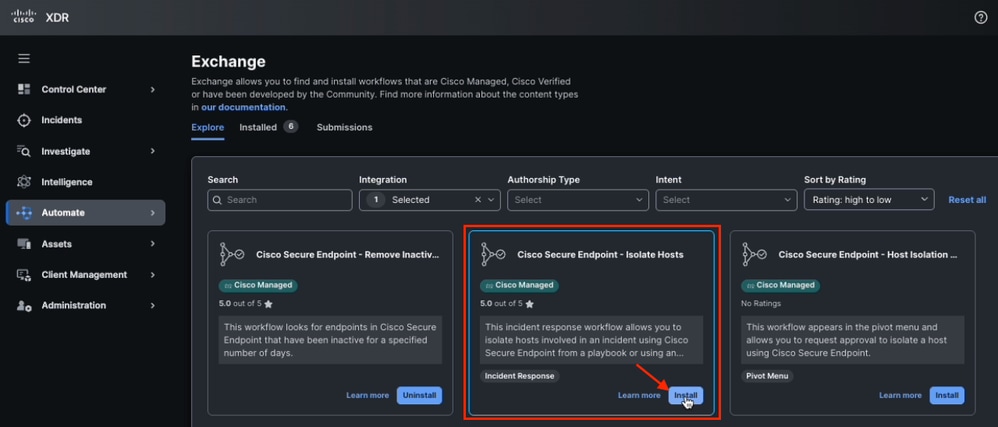Click 'Cisco Secure Endpoint - Host Isolation' title
Screen dimensions: 998x427
point(868,255)
